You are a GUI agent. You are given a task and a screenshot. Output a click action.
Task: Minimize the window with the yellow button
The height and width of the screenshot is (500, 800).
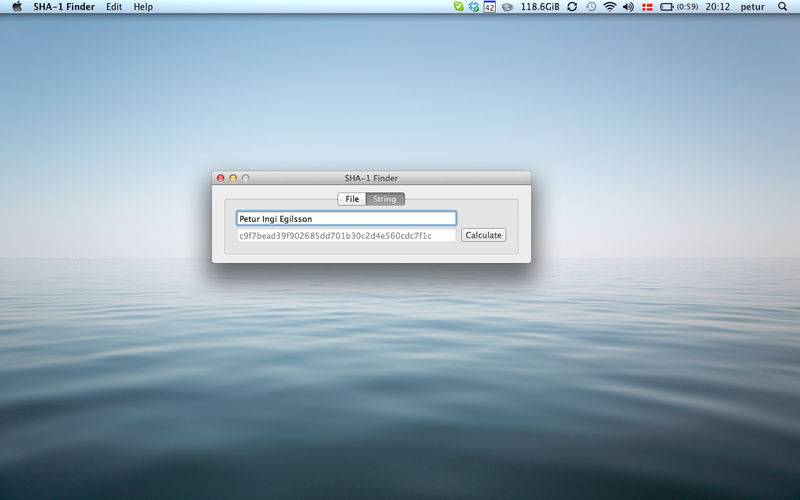pyautogui.click(x=233, y=178)
